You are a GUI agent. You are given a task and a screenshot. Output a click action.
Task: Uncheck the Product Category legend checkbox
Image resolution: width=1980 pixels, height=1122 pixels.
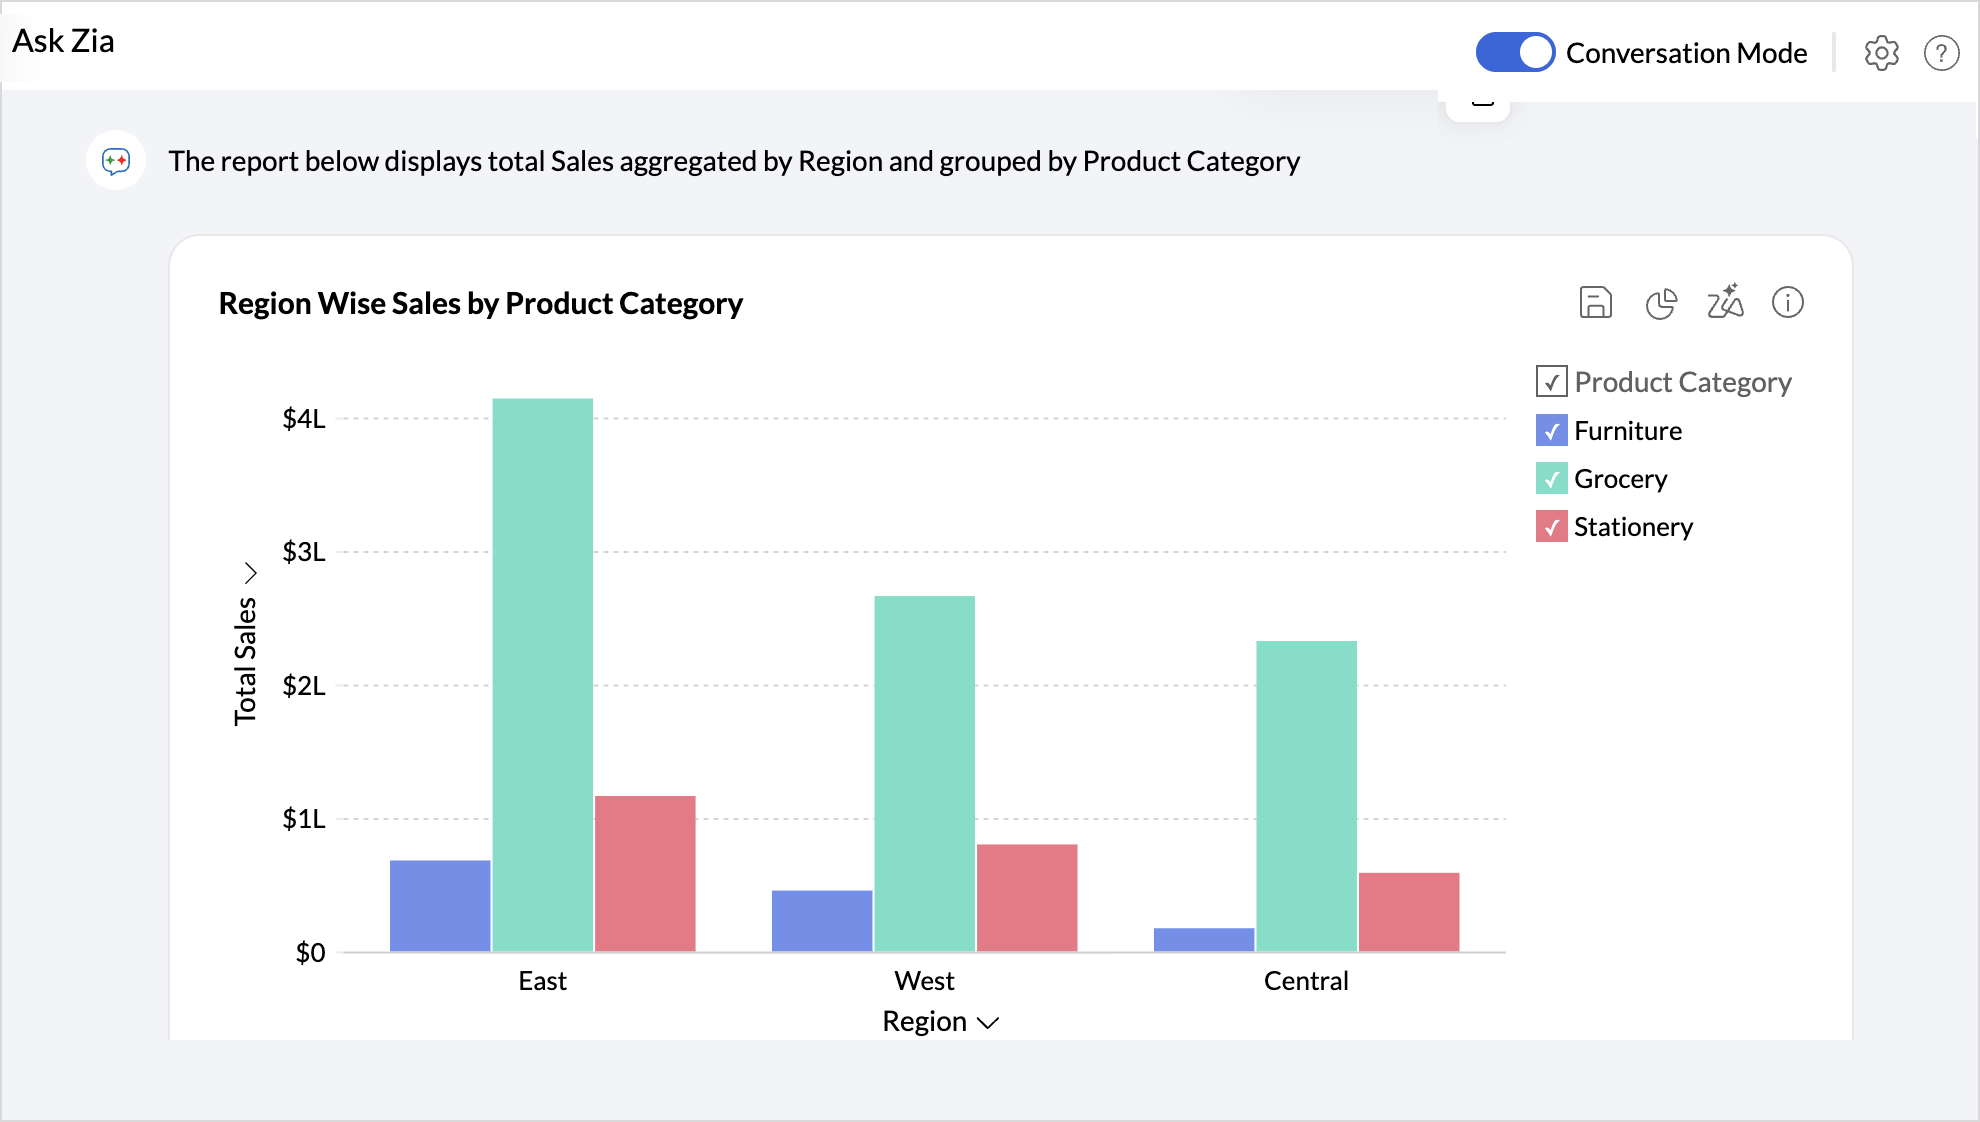tap(1551, 381)
